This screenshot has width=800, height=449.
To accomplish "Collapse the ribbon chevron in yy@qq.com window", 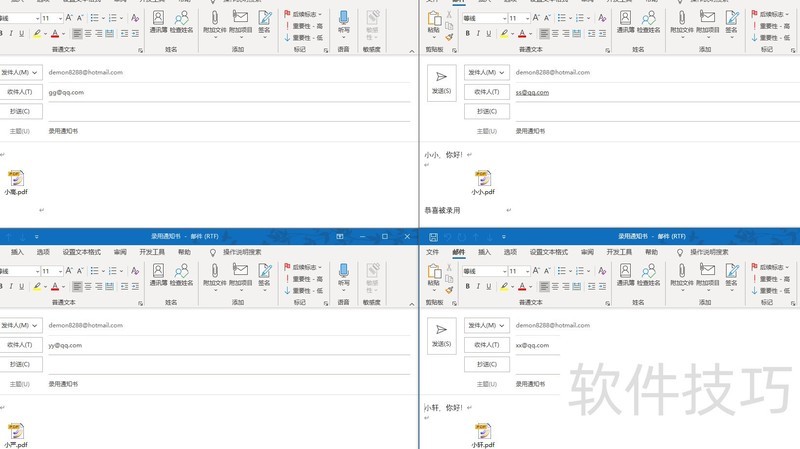I will [x=412, y=304].
